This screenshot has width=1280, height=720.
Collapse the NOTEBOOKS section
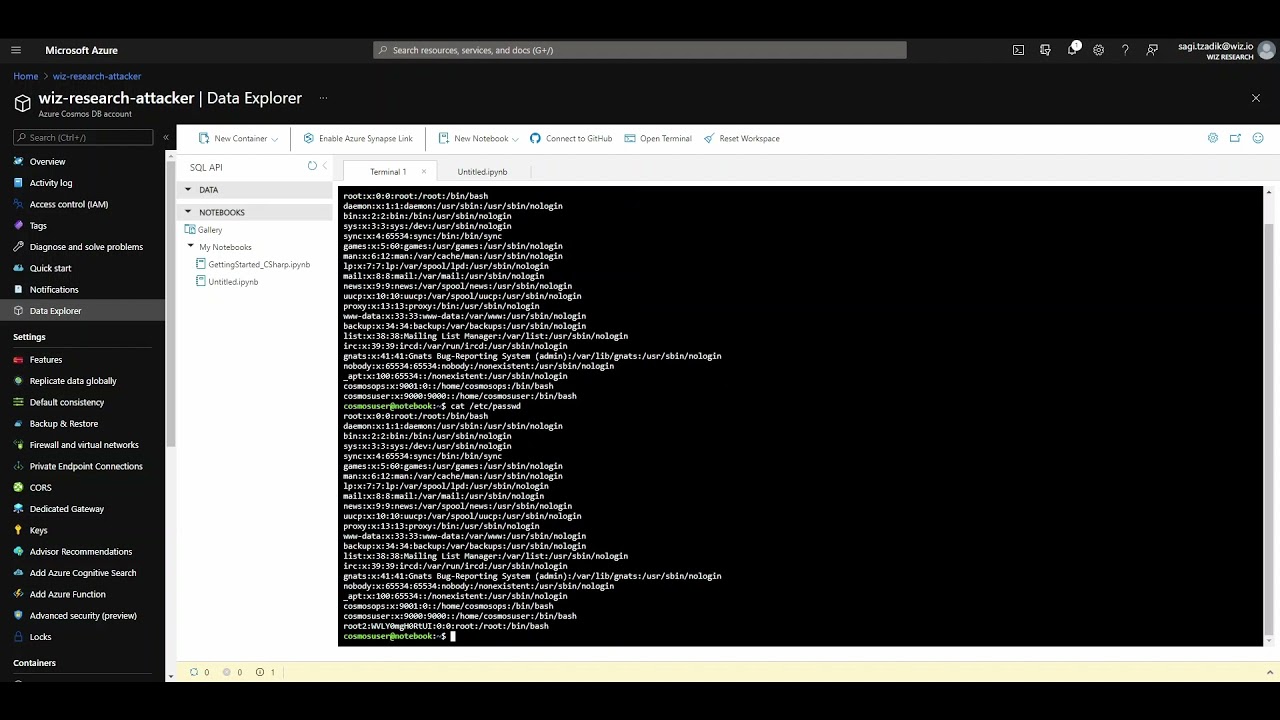pyautogui.click(x=187, y=212)
